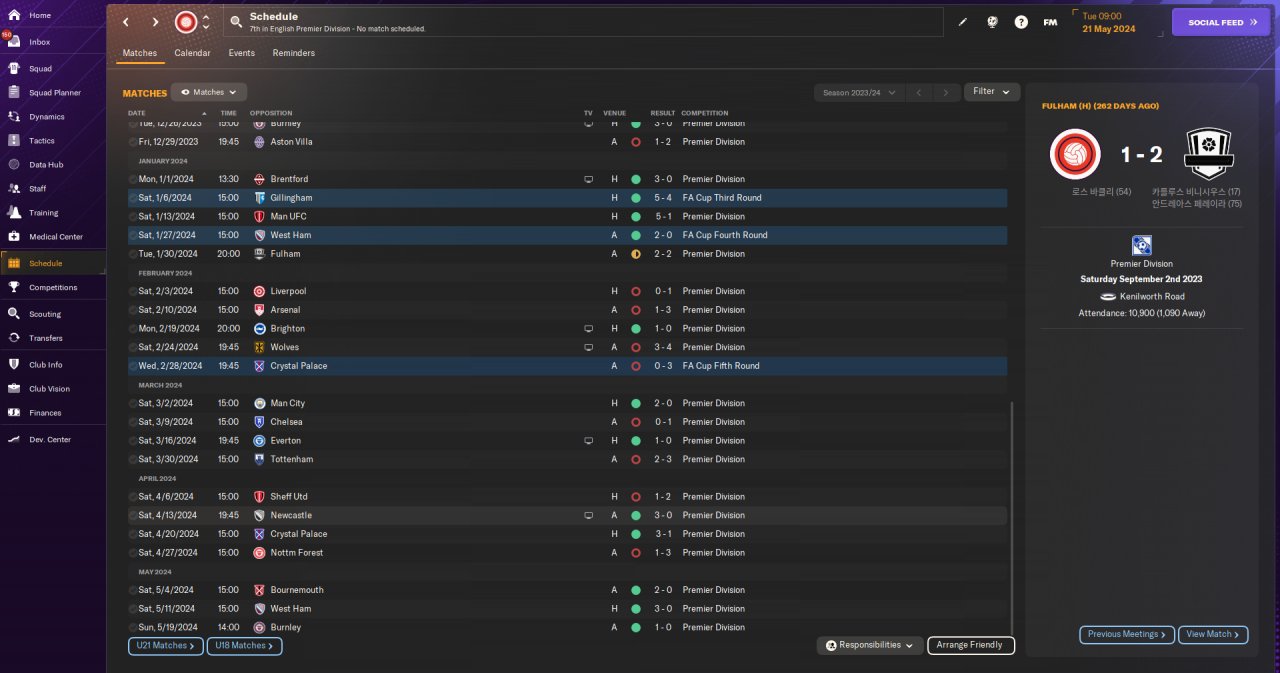Screen dimensions: 1280x673
Task: Open the Competitions trophy icon
Action: click(14, 288)
